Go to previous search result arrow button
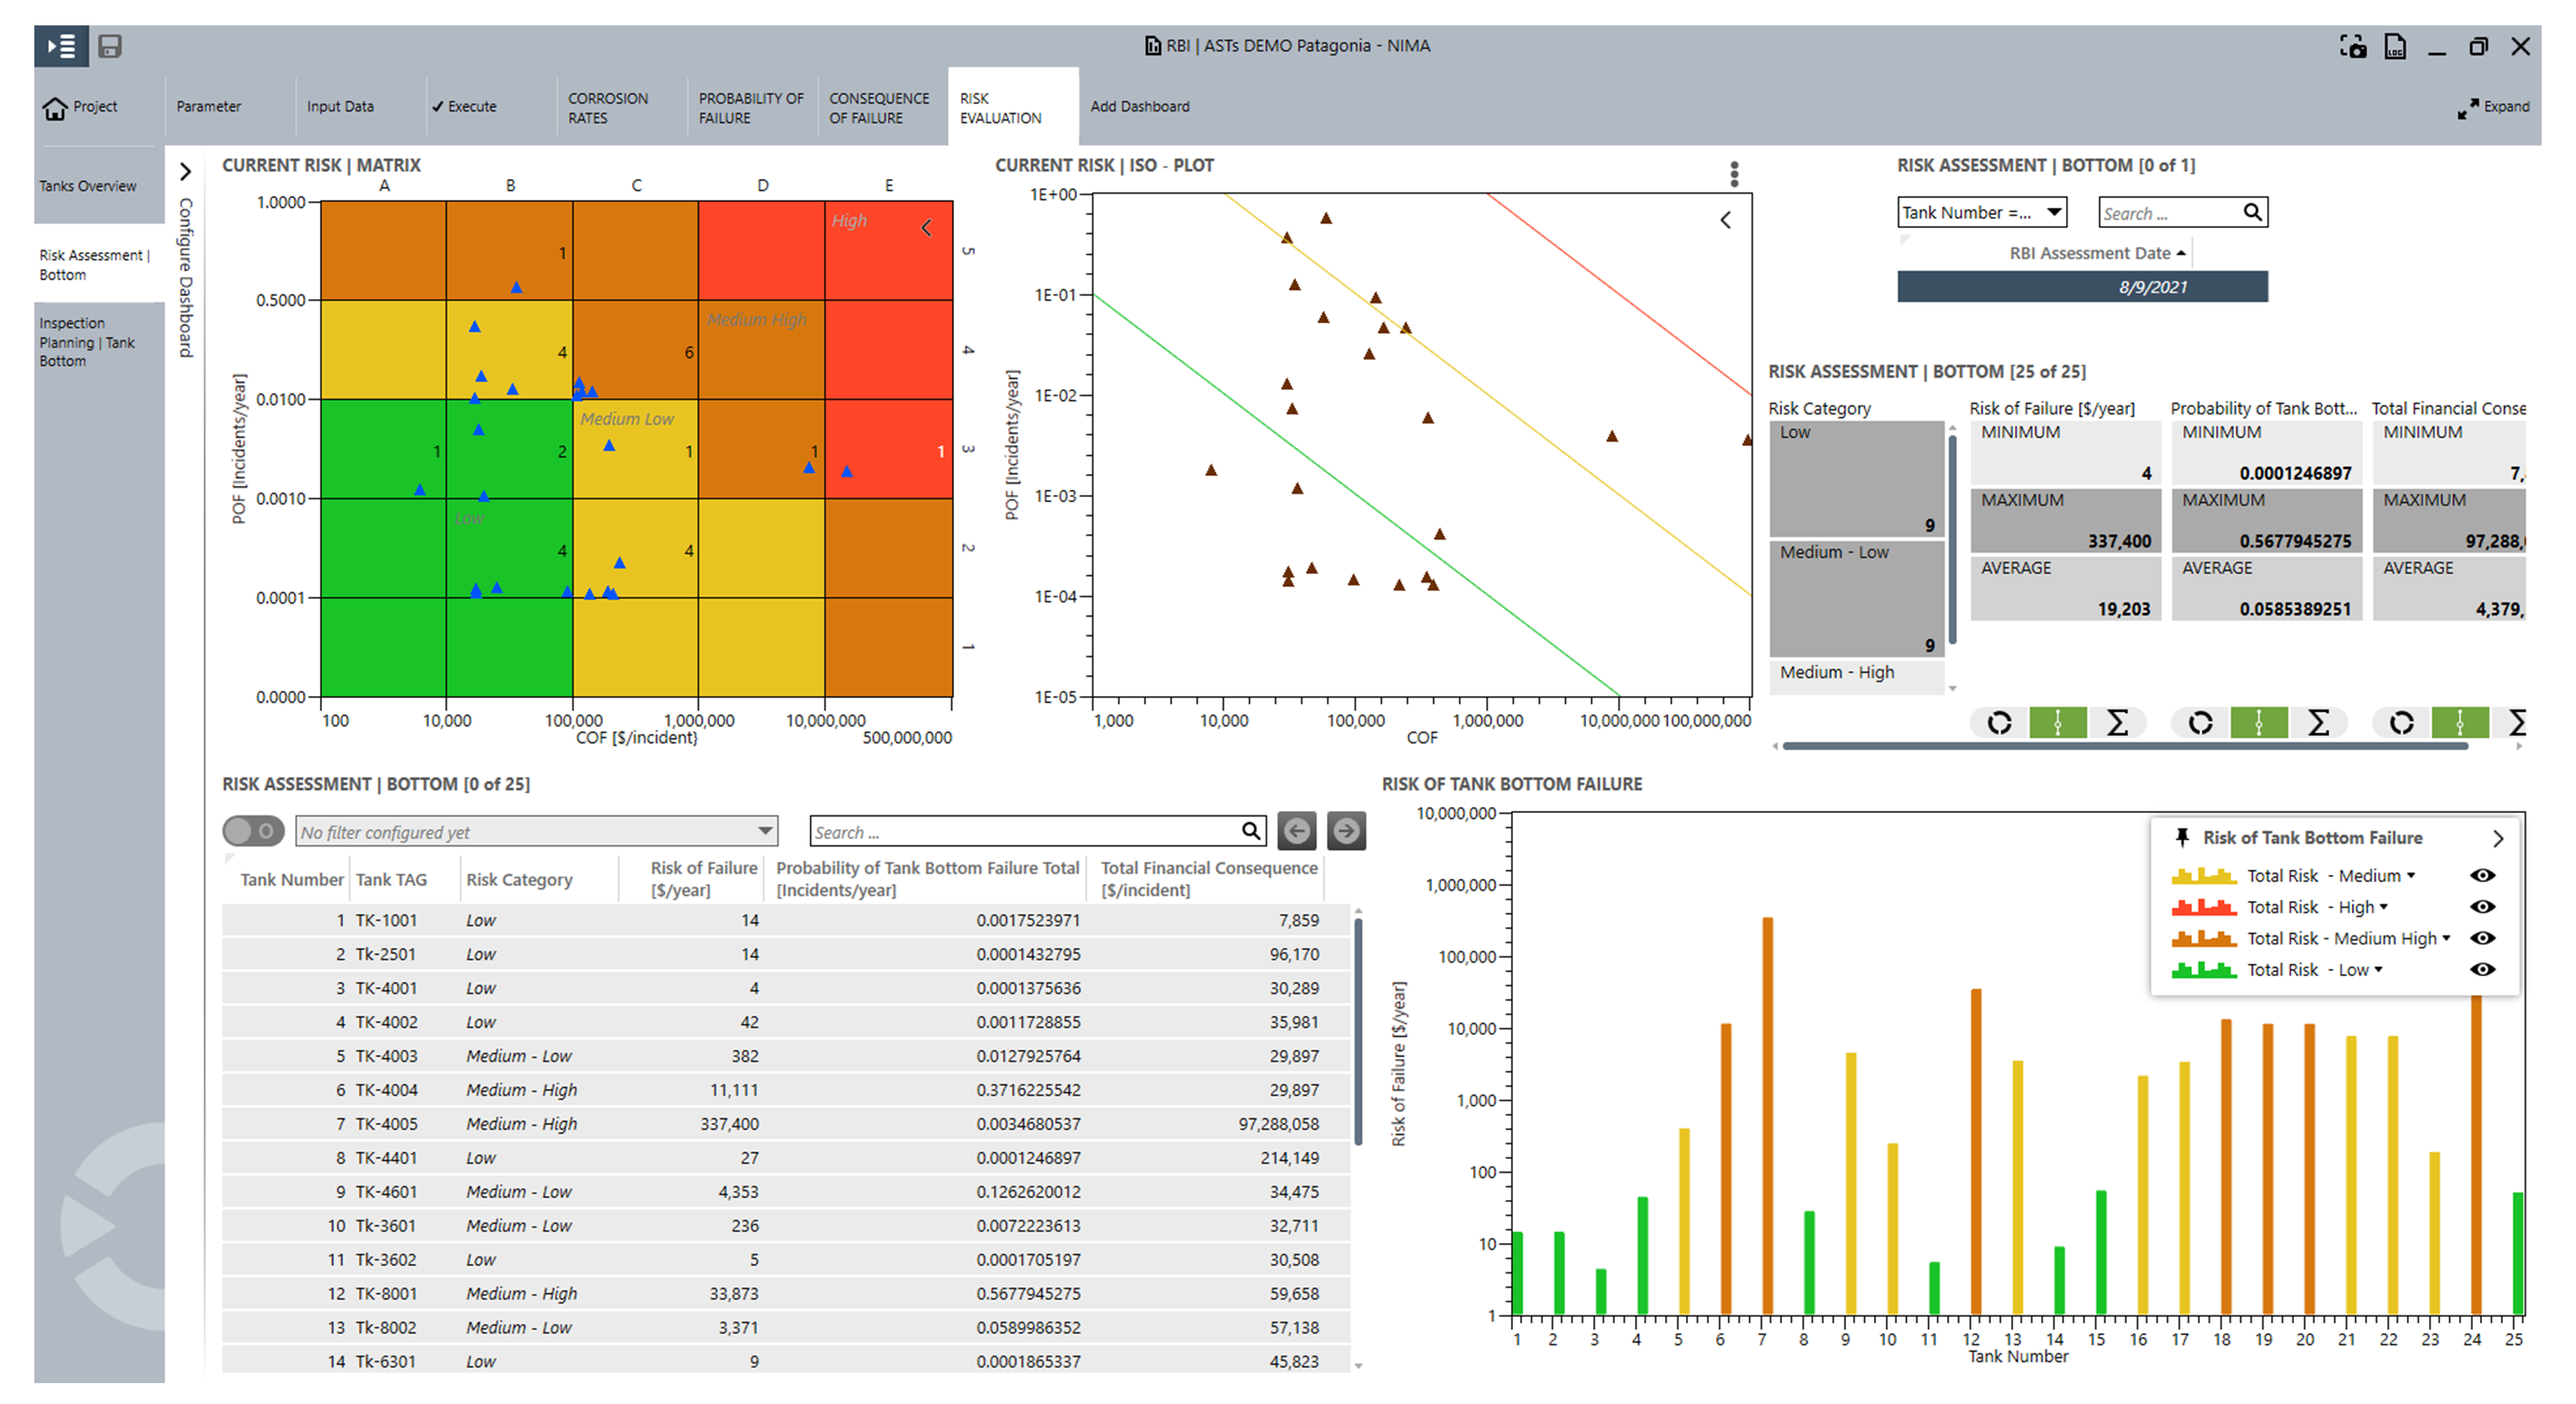The image size is (2576, 1404). pyautogui.click(x=1297, y=830)
